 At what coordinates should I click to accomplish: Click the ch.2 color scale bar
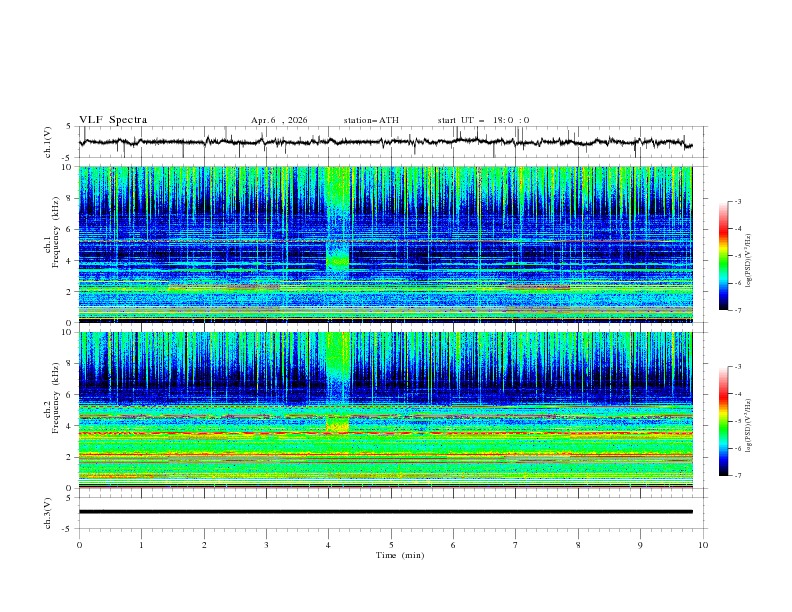point(724,421)
